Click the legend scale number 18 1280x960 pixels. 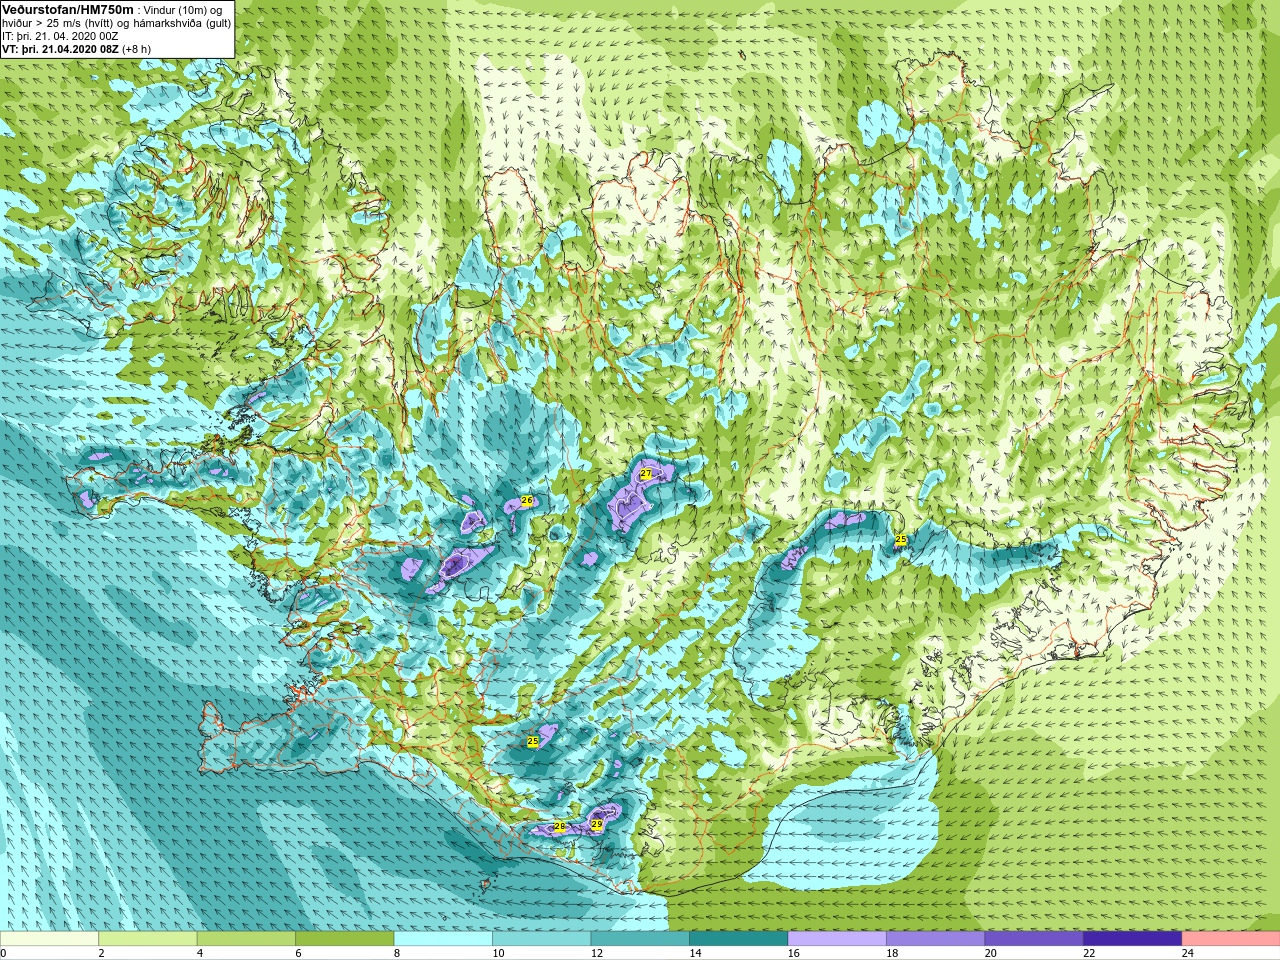(x=892, y=953)
